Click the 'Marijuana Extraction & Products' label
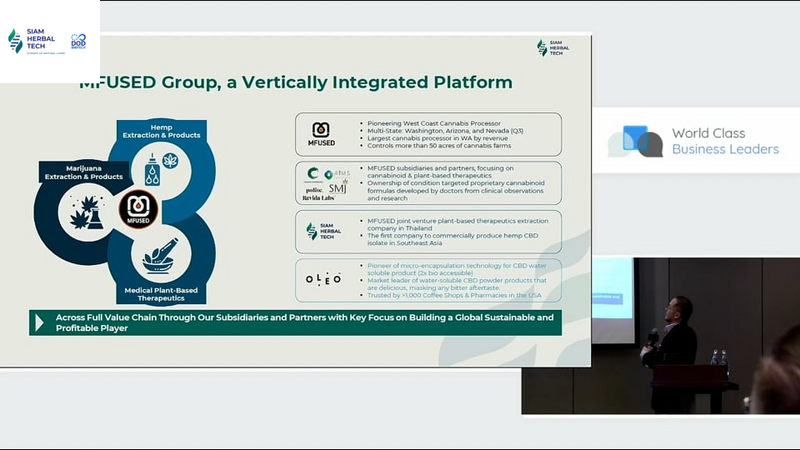Image resolution: width=800 pixels, height=450 pixels. click(84, 172)
